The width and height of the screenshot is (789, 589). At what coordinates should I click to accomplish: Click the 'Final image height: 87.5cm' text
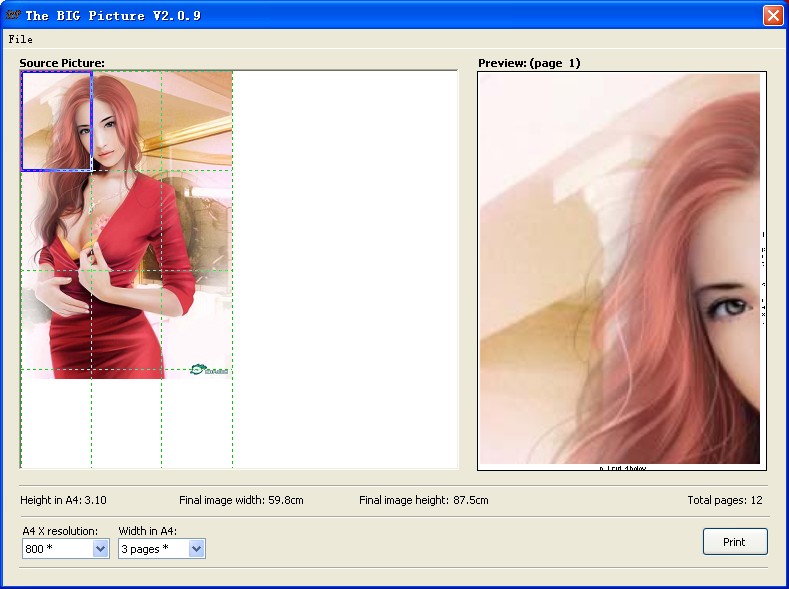click(x=424, y=500)
